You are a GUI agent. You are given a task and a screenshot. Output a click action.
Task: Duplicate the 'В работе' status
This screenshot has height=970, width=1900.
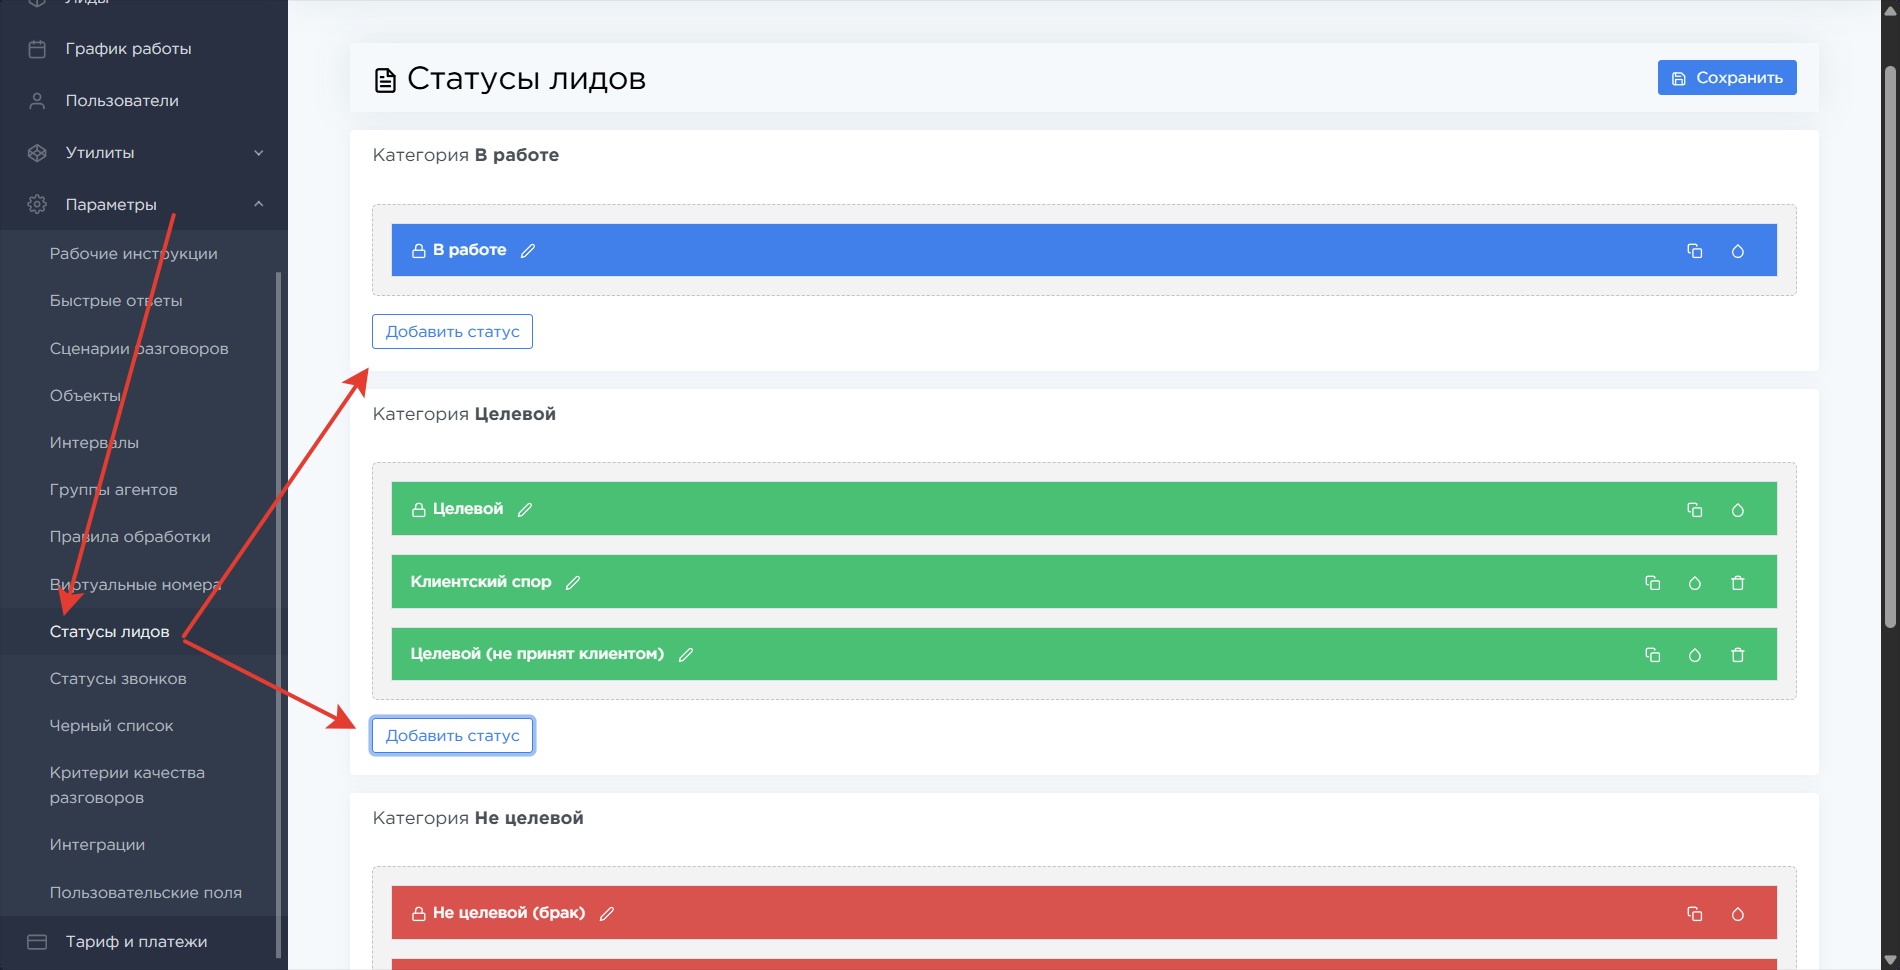[1694, 251]
